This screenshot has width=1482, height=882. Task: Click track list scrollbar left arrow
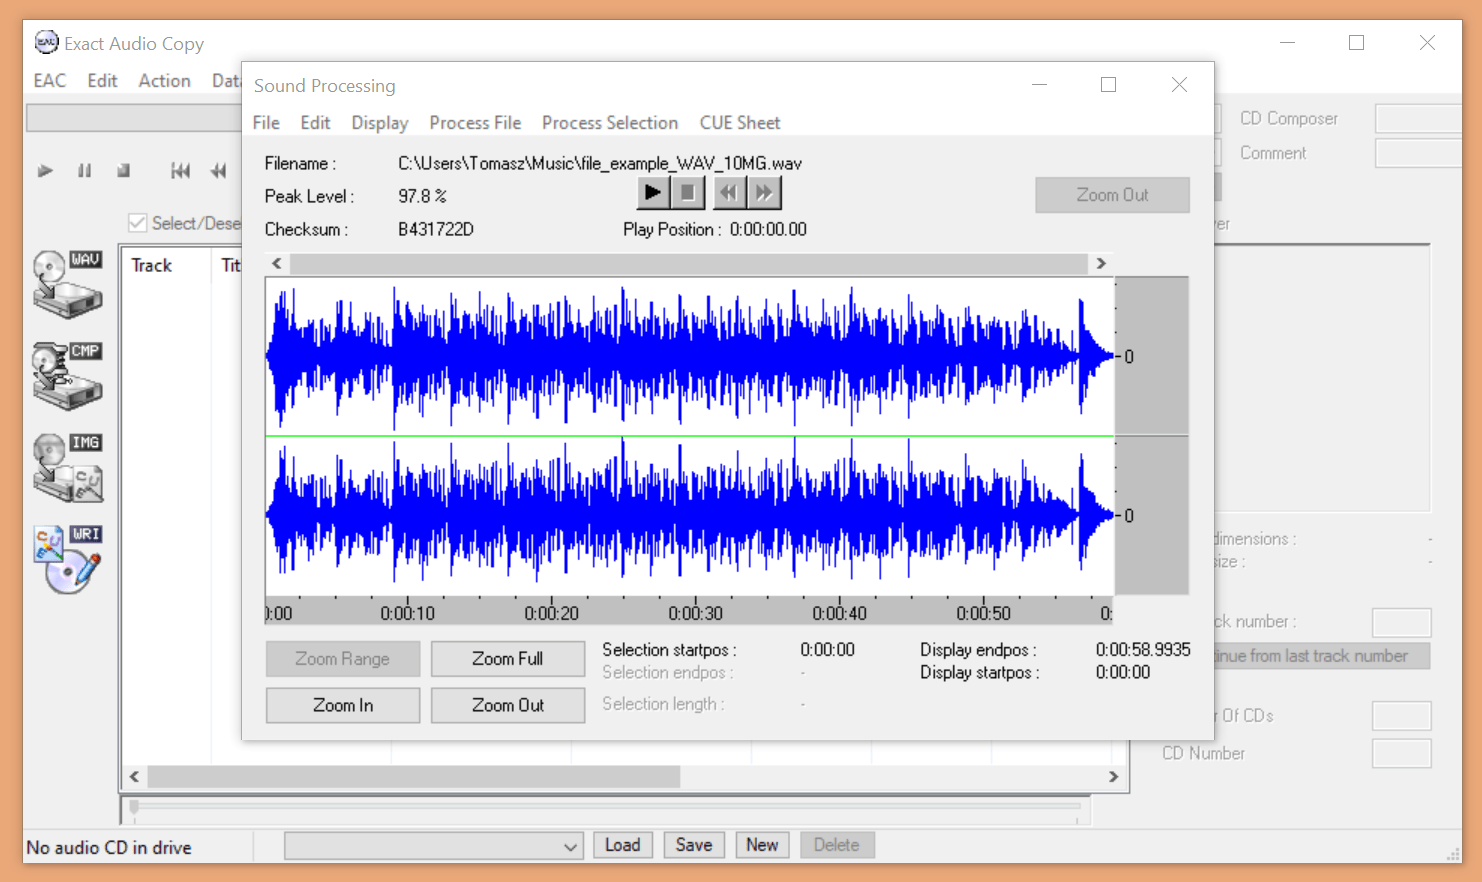coord(134,776)
